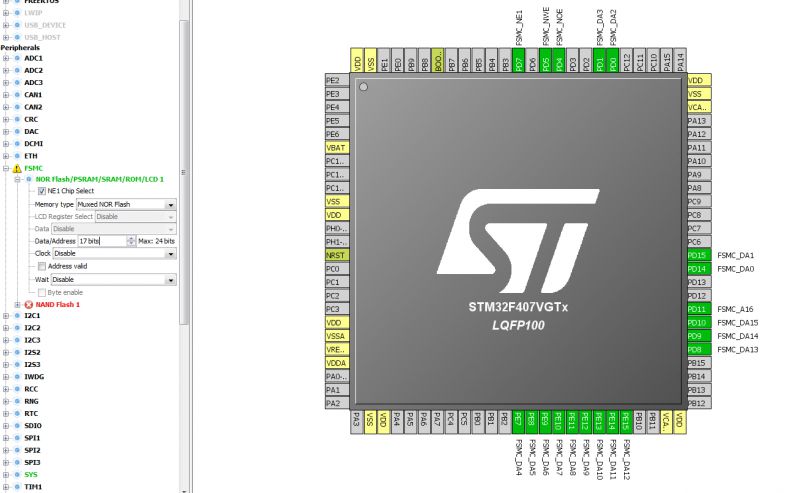Expand the RCC peripheral node

[x=6, y=389]
